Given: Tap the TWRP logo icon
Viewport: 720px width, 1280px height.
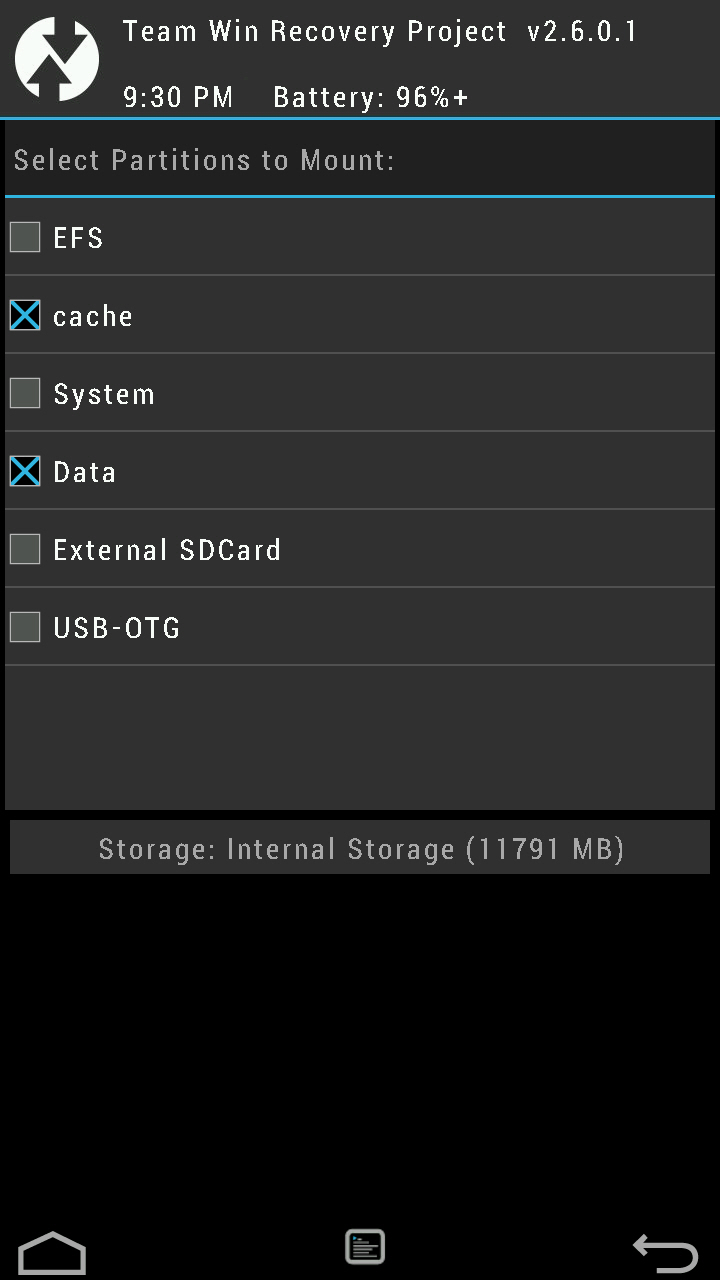Looking at the screenshot, I should 57,58.
